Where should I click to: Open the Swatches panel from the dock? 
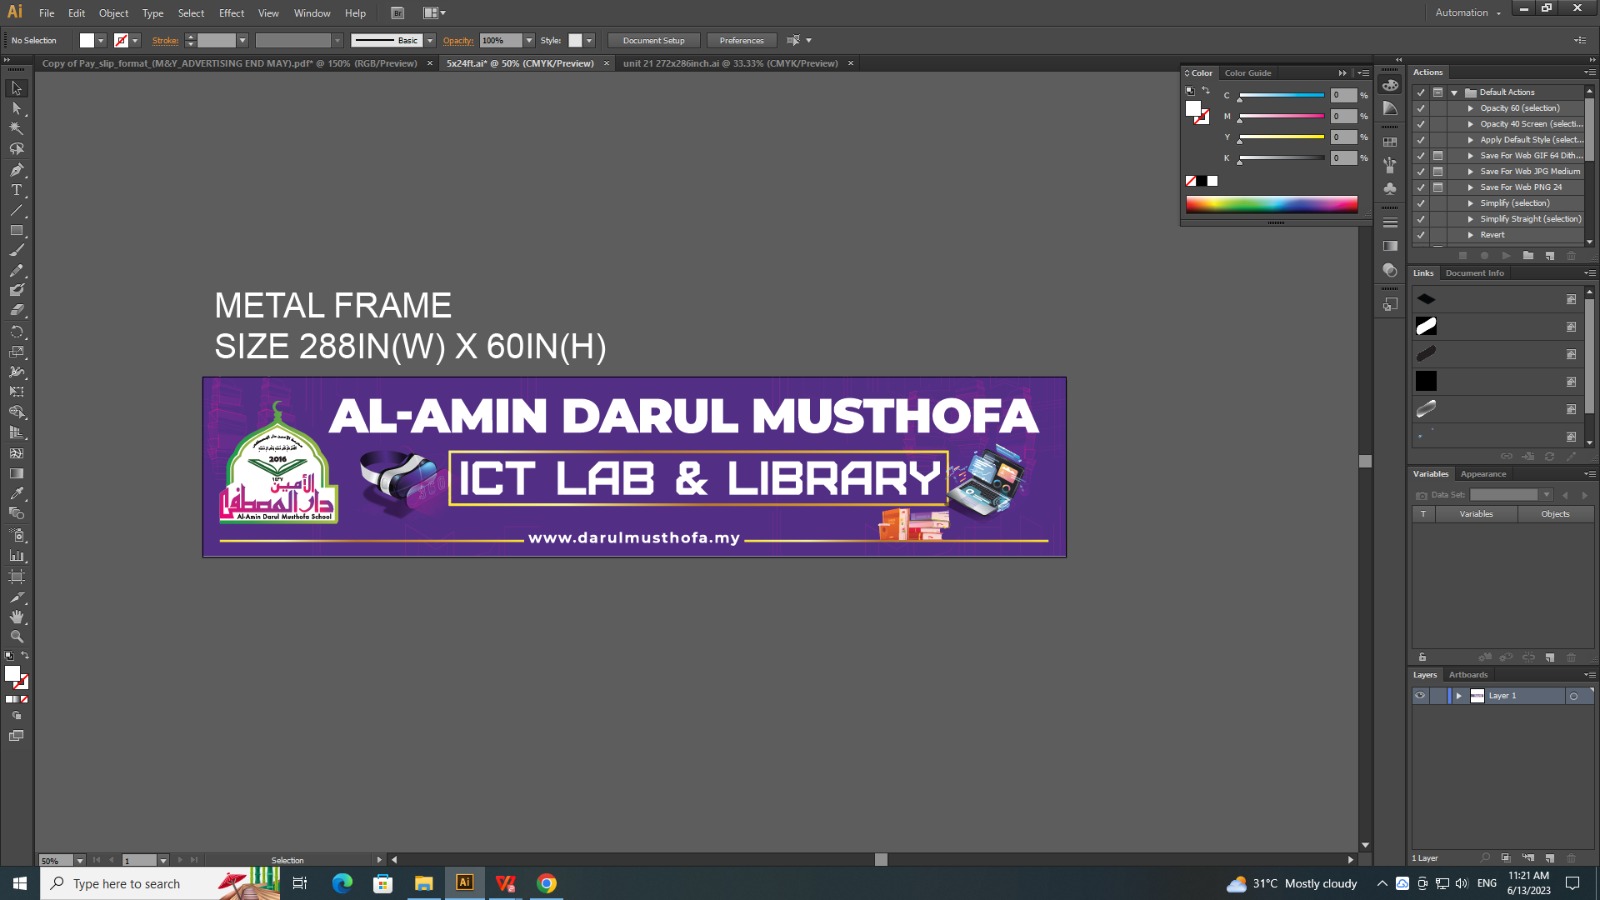(1390, 142)
